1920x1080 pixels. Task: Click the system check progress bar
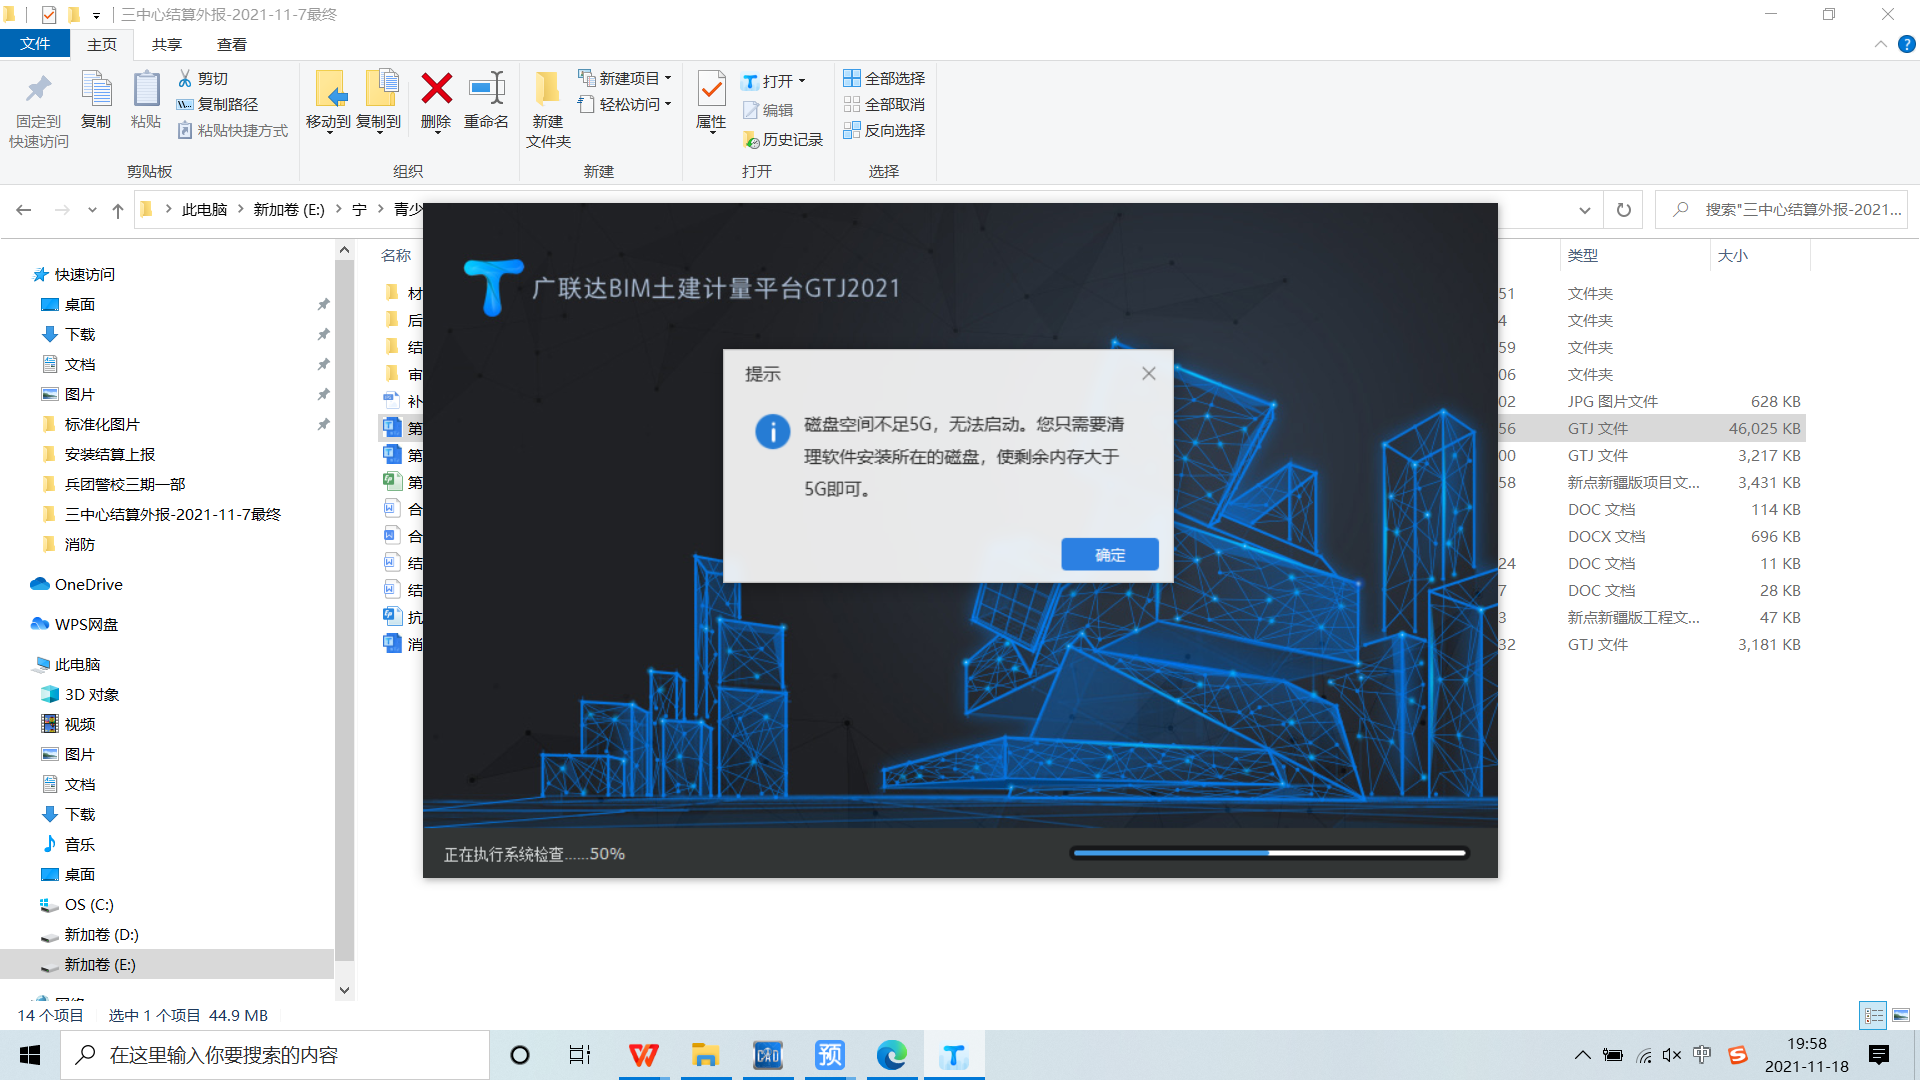(1269, 853)
